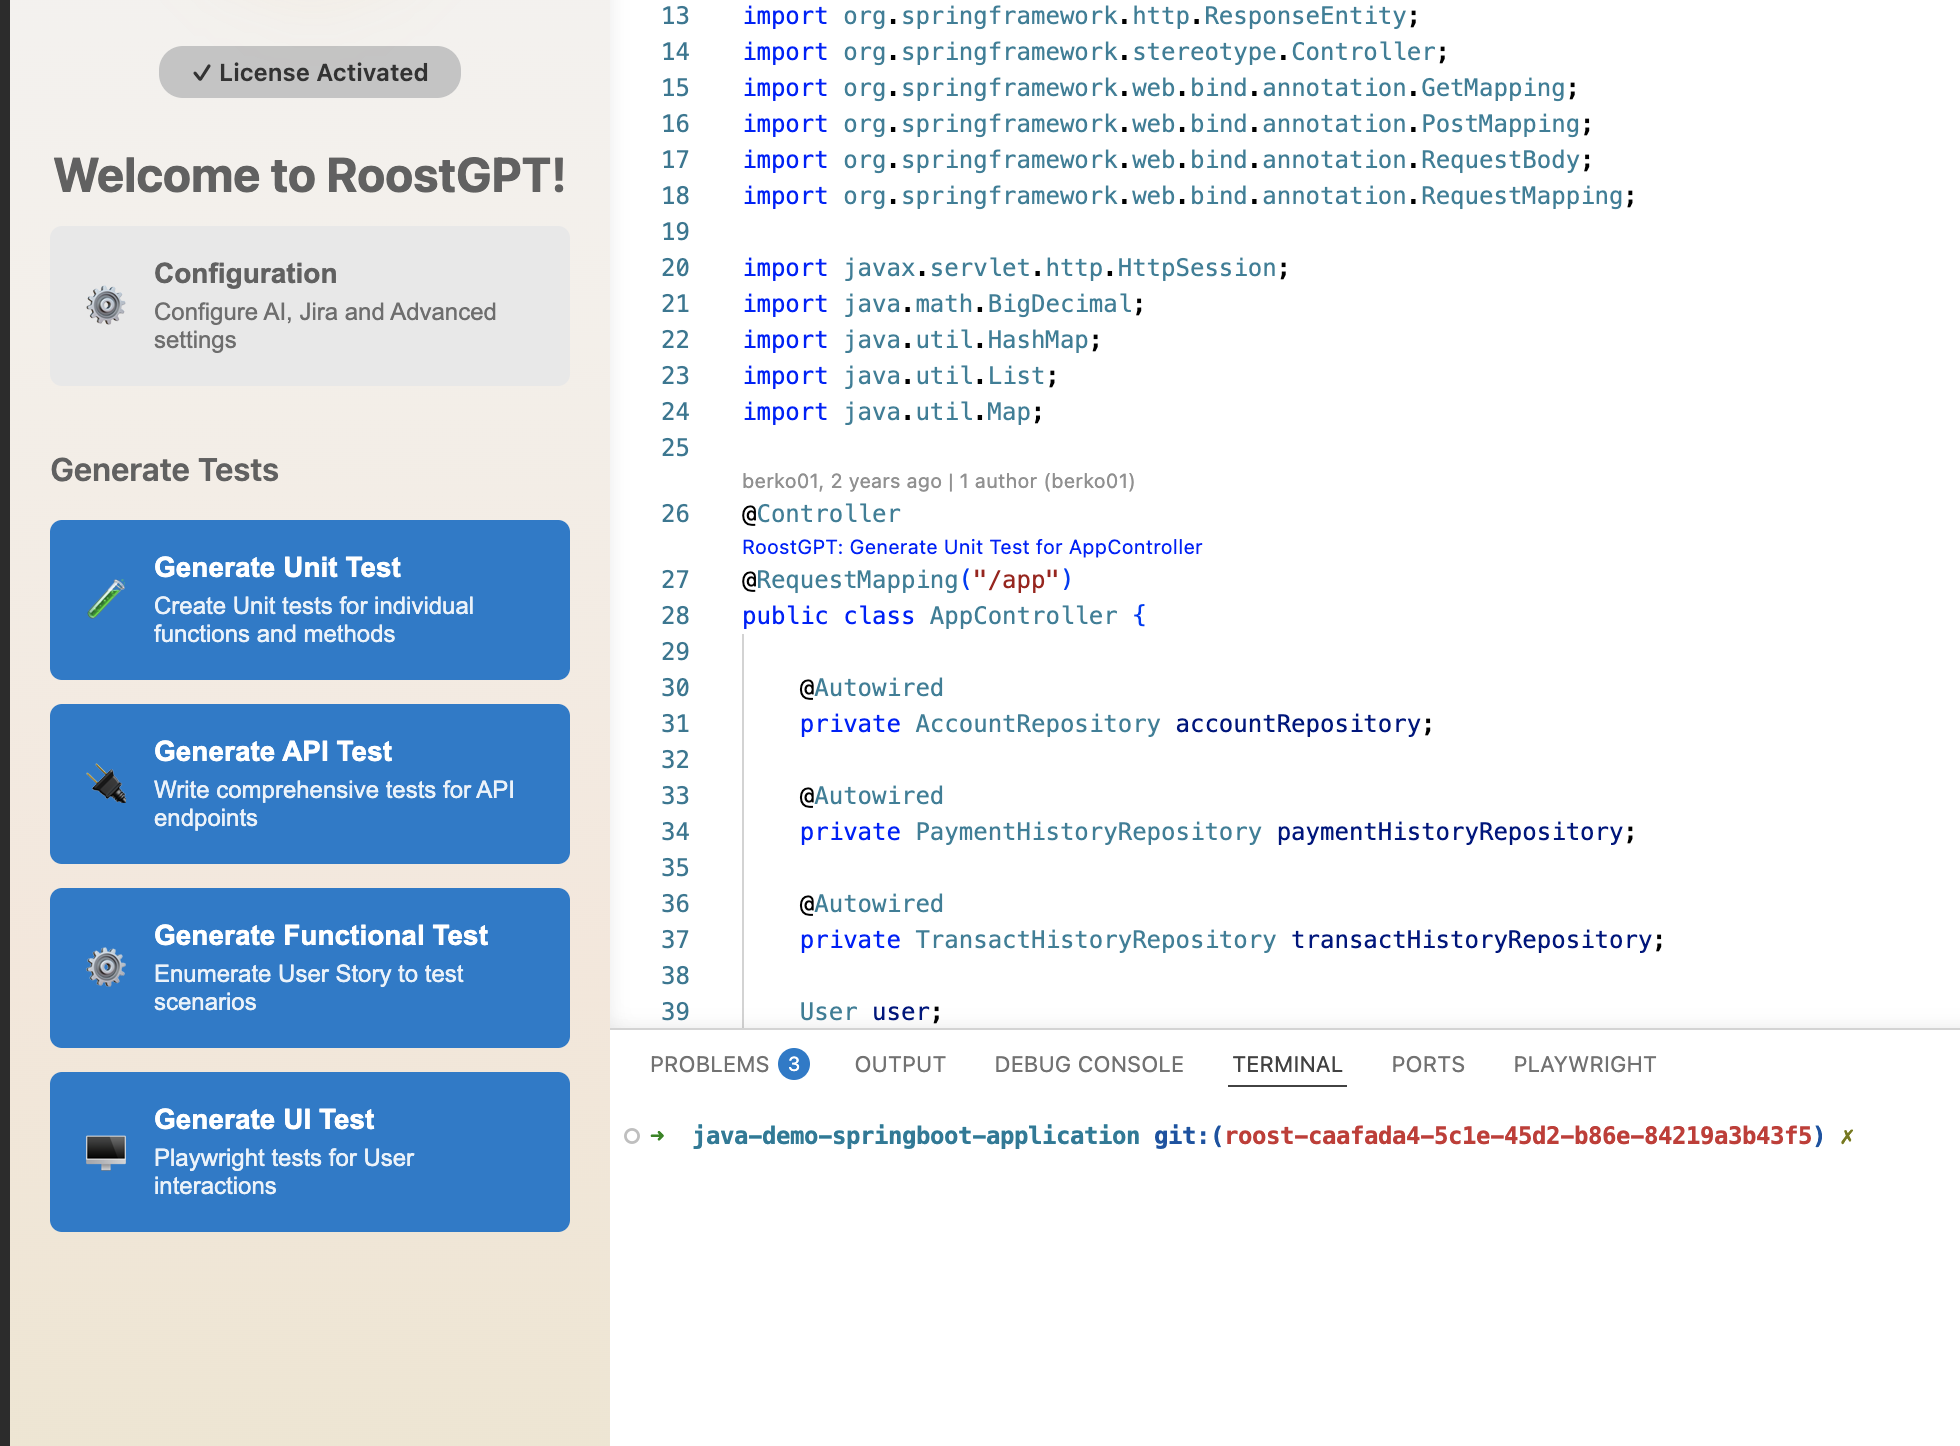This screenshot has height=1446, width=1960.
Task: Switch to the PORTS tab
Action: [1427, 1064]
